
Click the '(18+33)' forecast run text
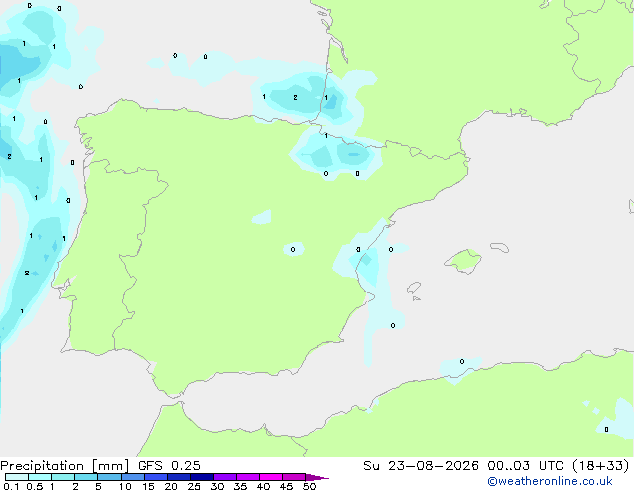601,466
